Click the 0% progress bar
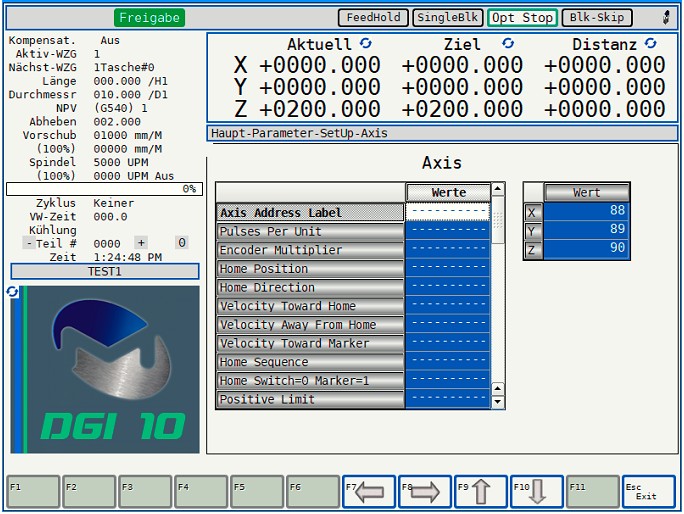Image resolution: width=684 pixels, height=514 pixels. pyautogui.click(x=104, y=189)
